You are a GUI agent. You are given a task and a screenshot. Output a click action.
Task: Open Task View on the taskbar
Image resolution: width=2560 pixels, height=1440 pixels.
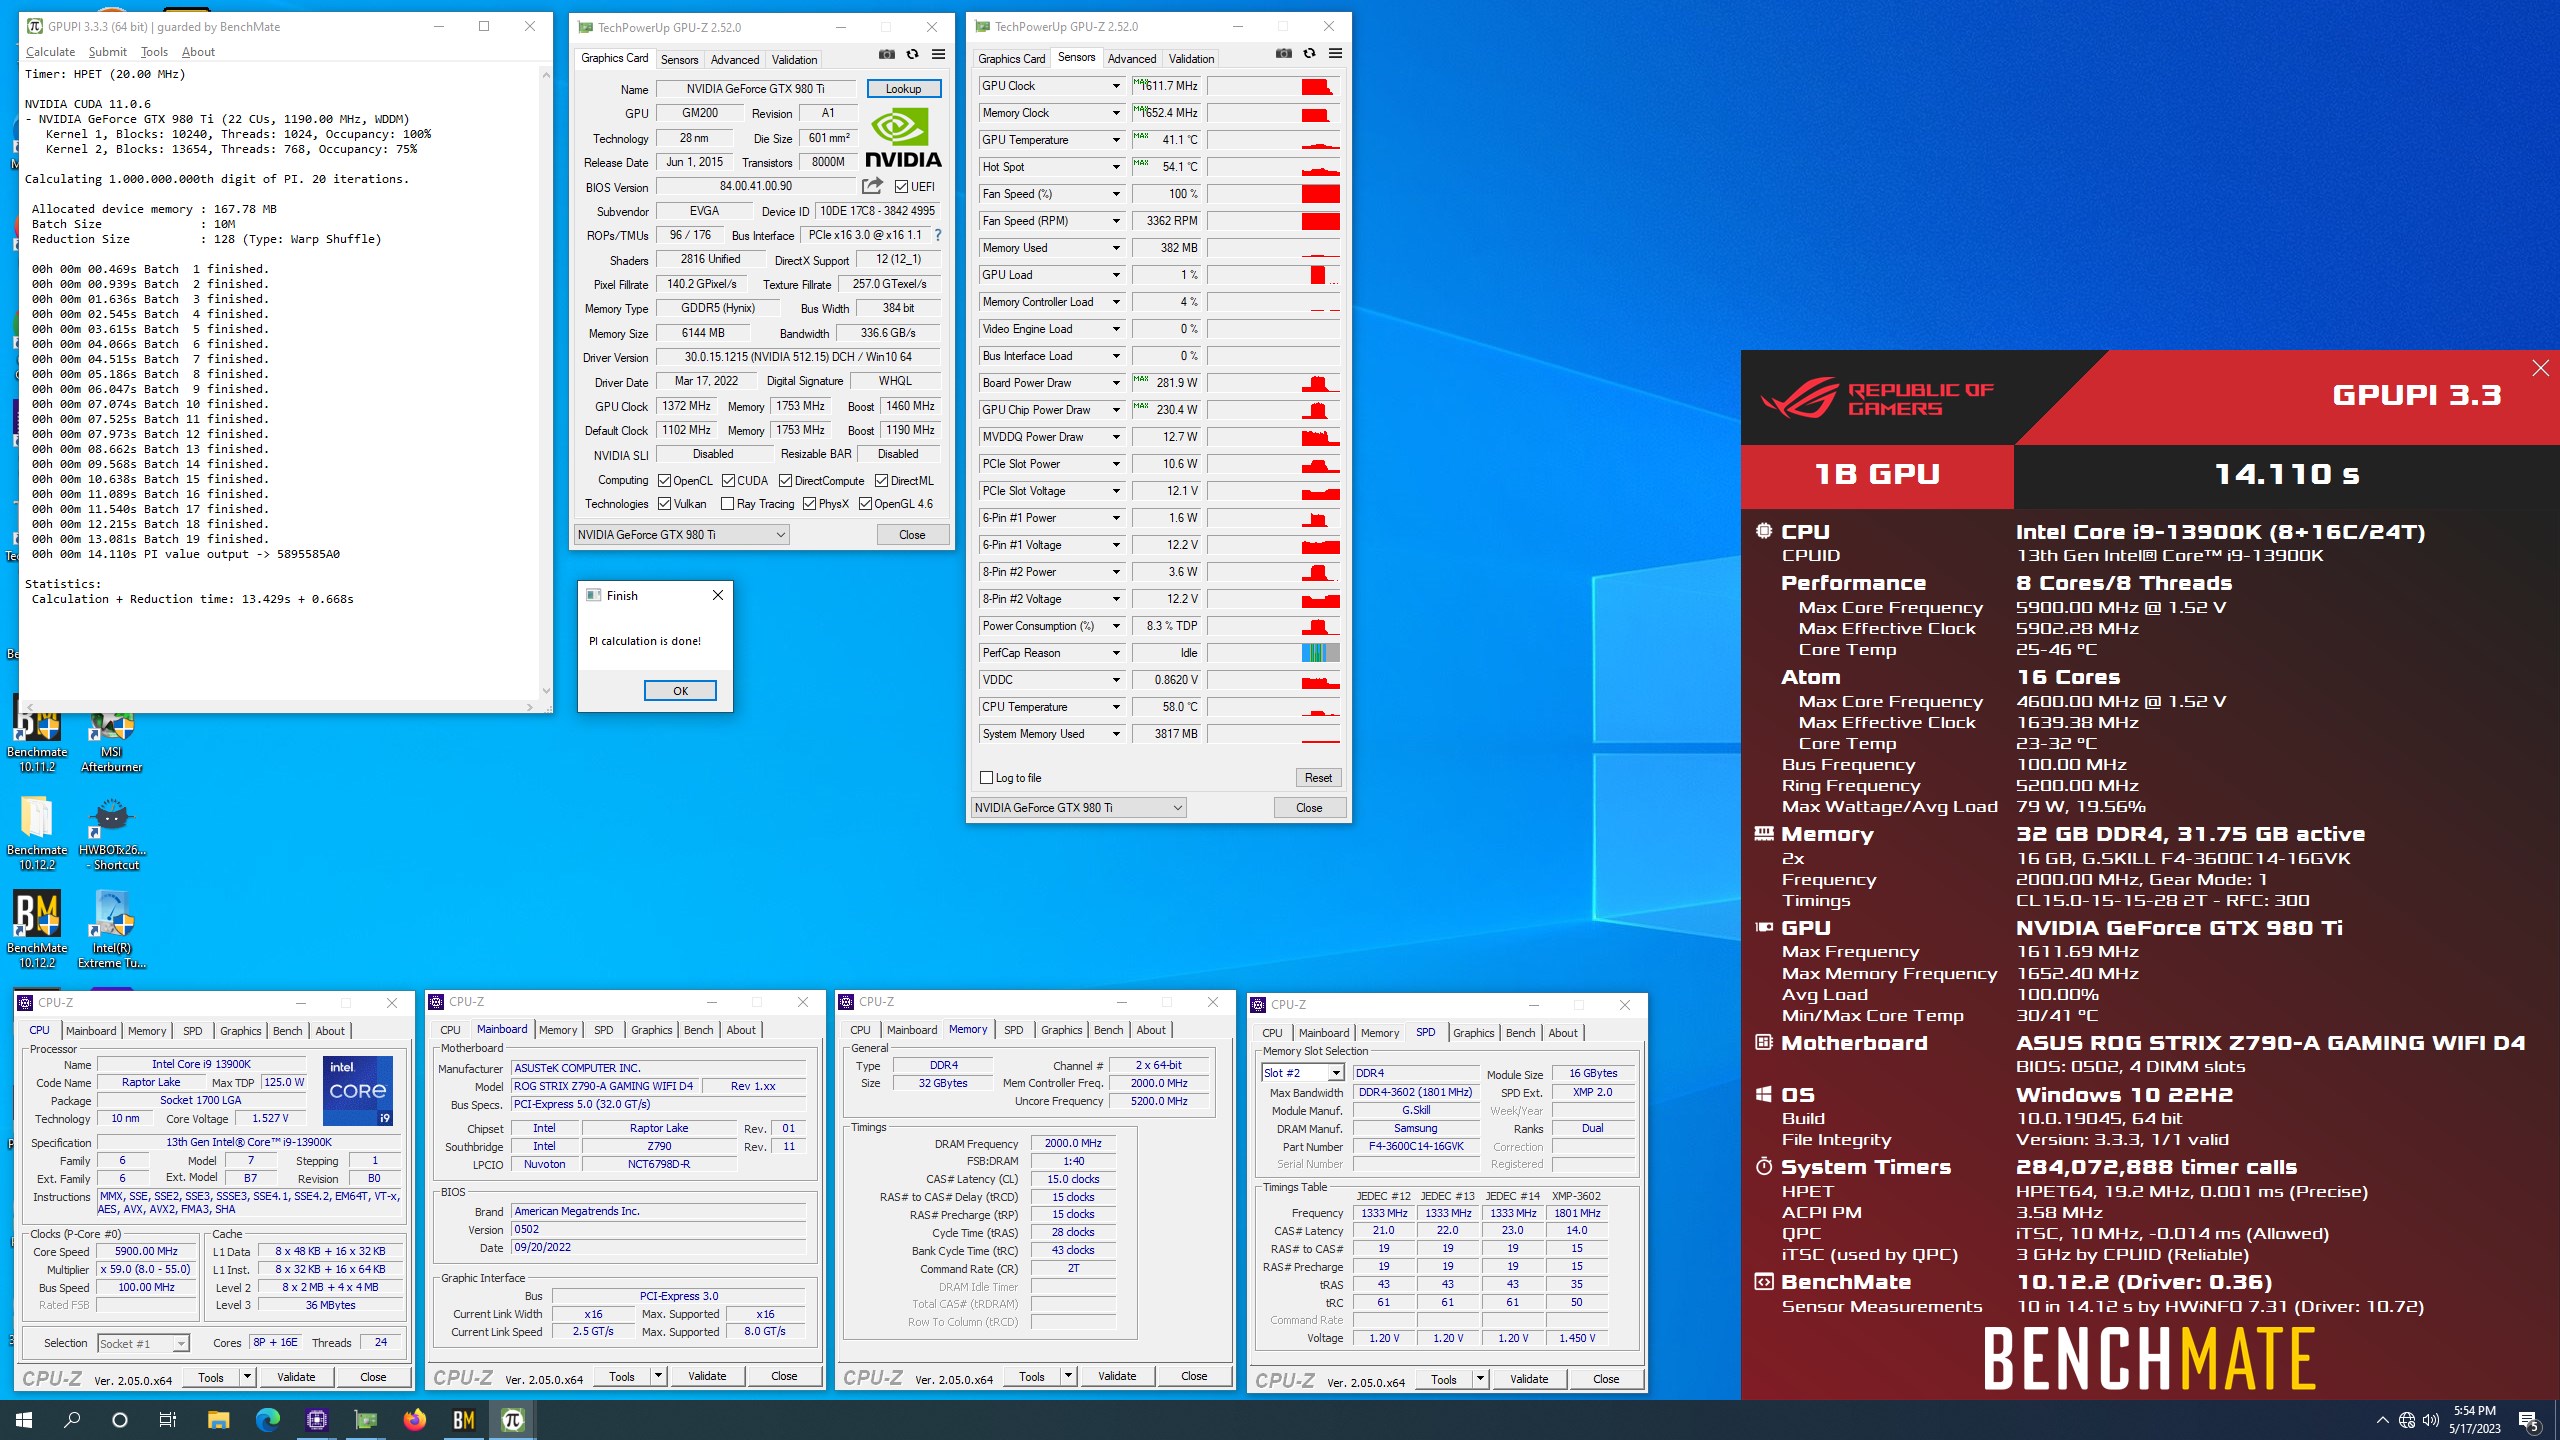click(x=168, y=1419)
